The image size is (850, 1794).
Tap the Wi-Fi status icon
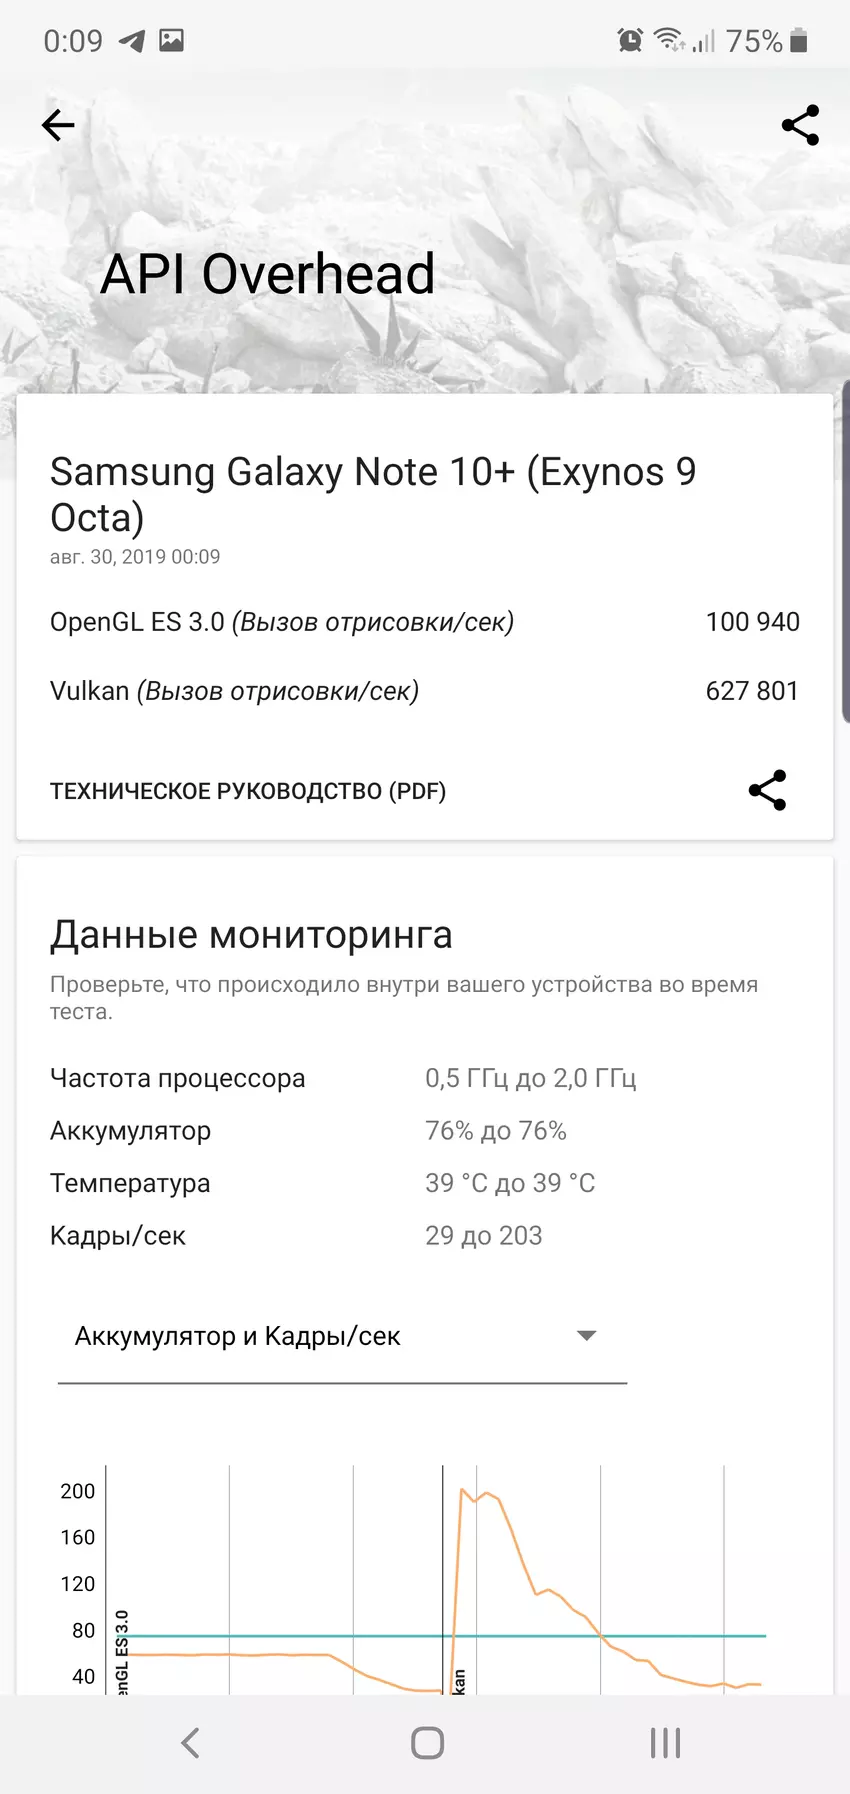click(667, 39)
